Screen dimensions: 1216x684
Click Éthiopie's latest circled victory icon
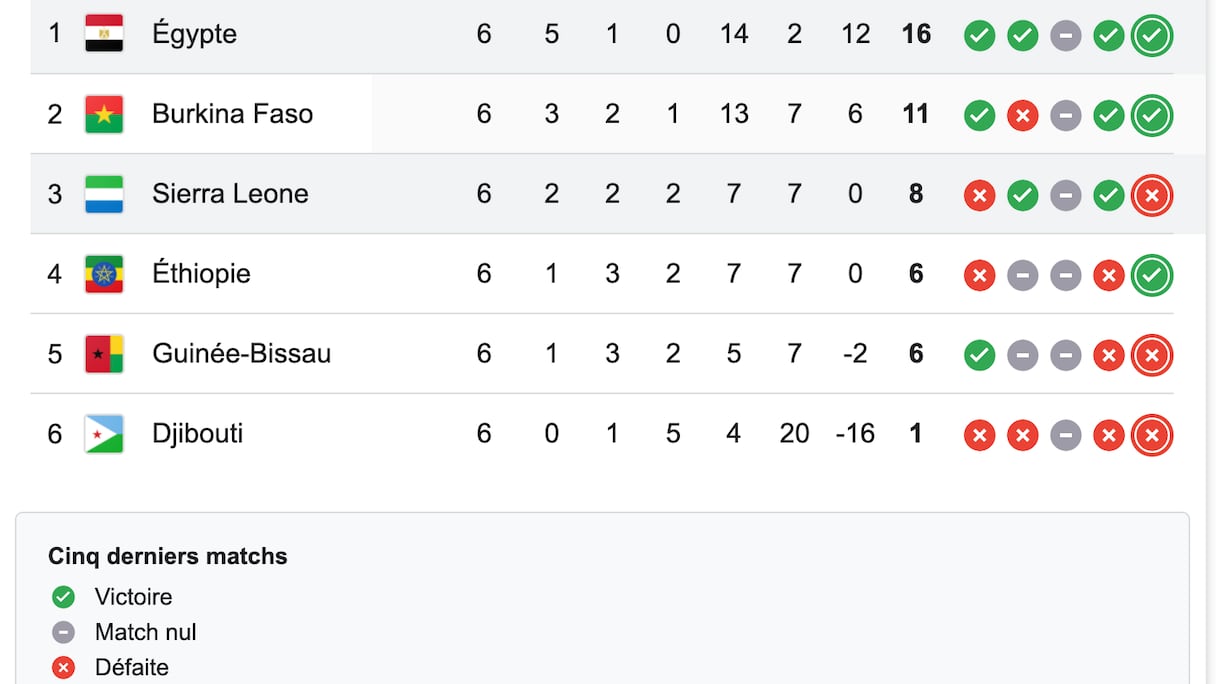tap(1151, 276)
